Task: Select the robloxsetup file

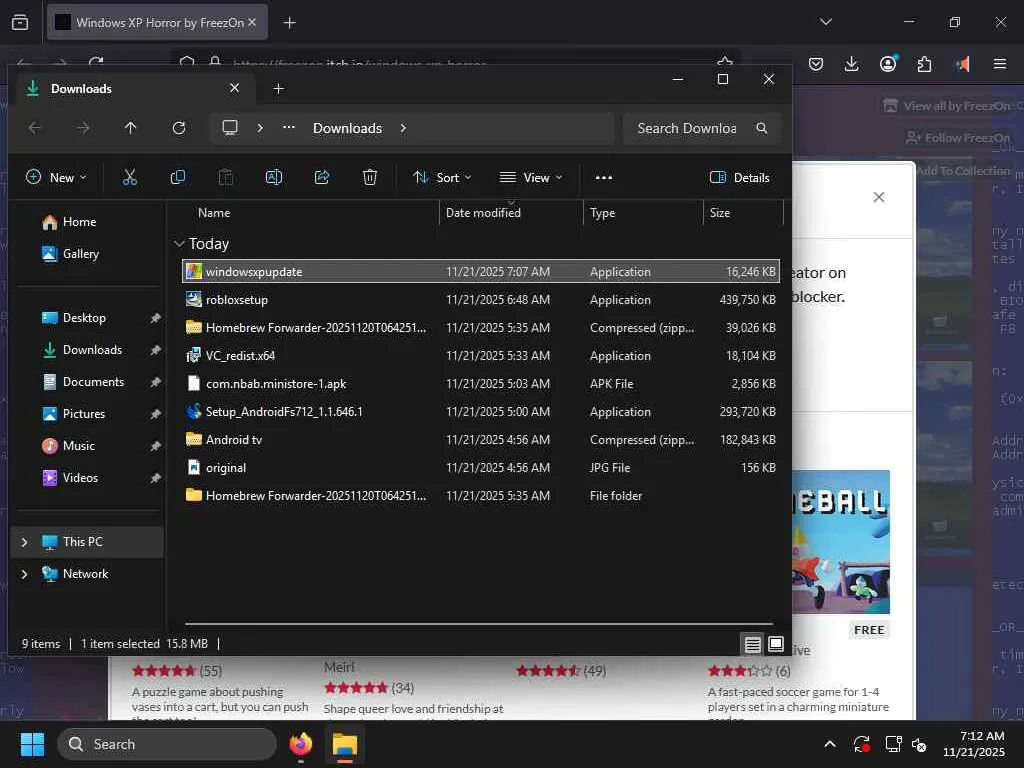Action: coord(481,300)
